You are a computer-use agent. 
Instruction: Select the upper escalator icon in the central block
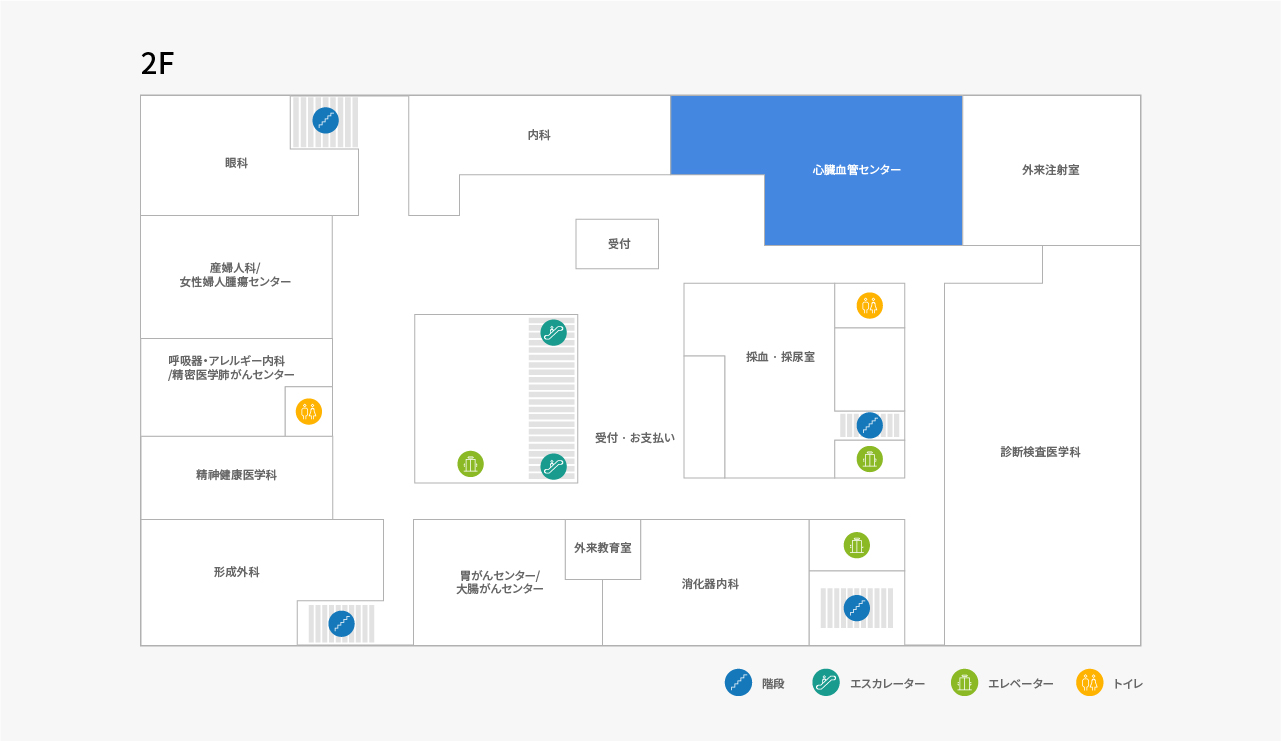tap(554, 333)
